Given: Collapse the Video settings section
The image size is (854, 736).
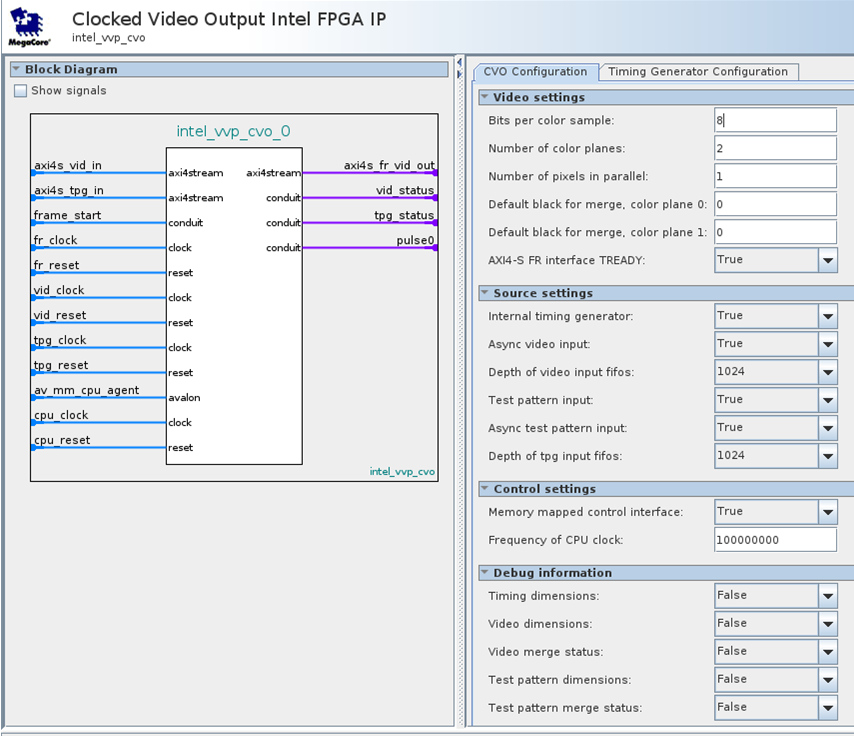Looking at the screenshot, I should click(485, 98).
